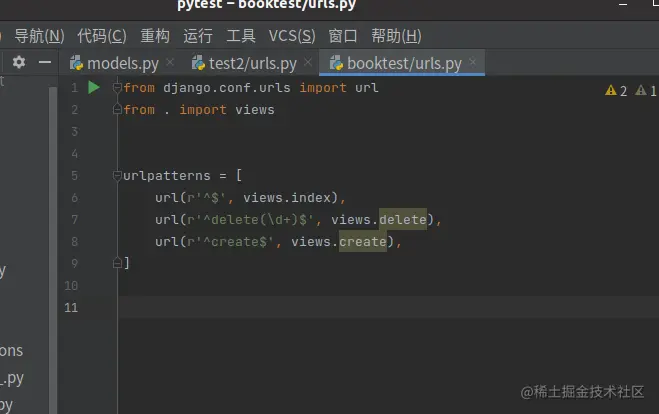Open the 窗口 window menu

[343, 36]
